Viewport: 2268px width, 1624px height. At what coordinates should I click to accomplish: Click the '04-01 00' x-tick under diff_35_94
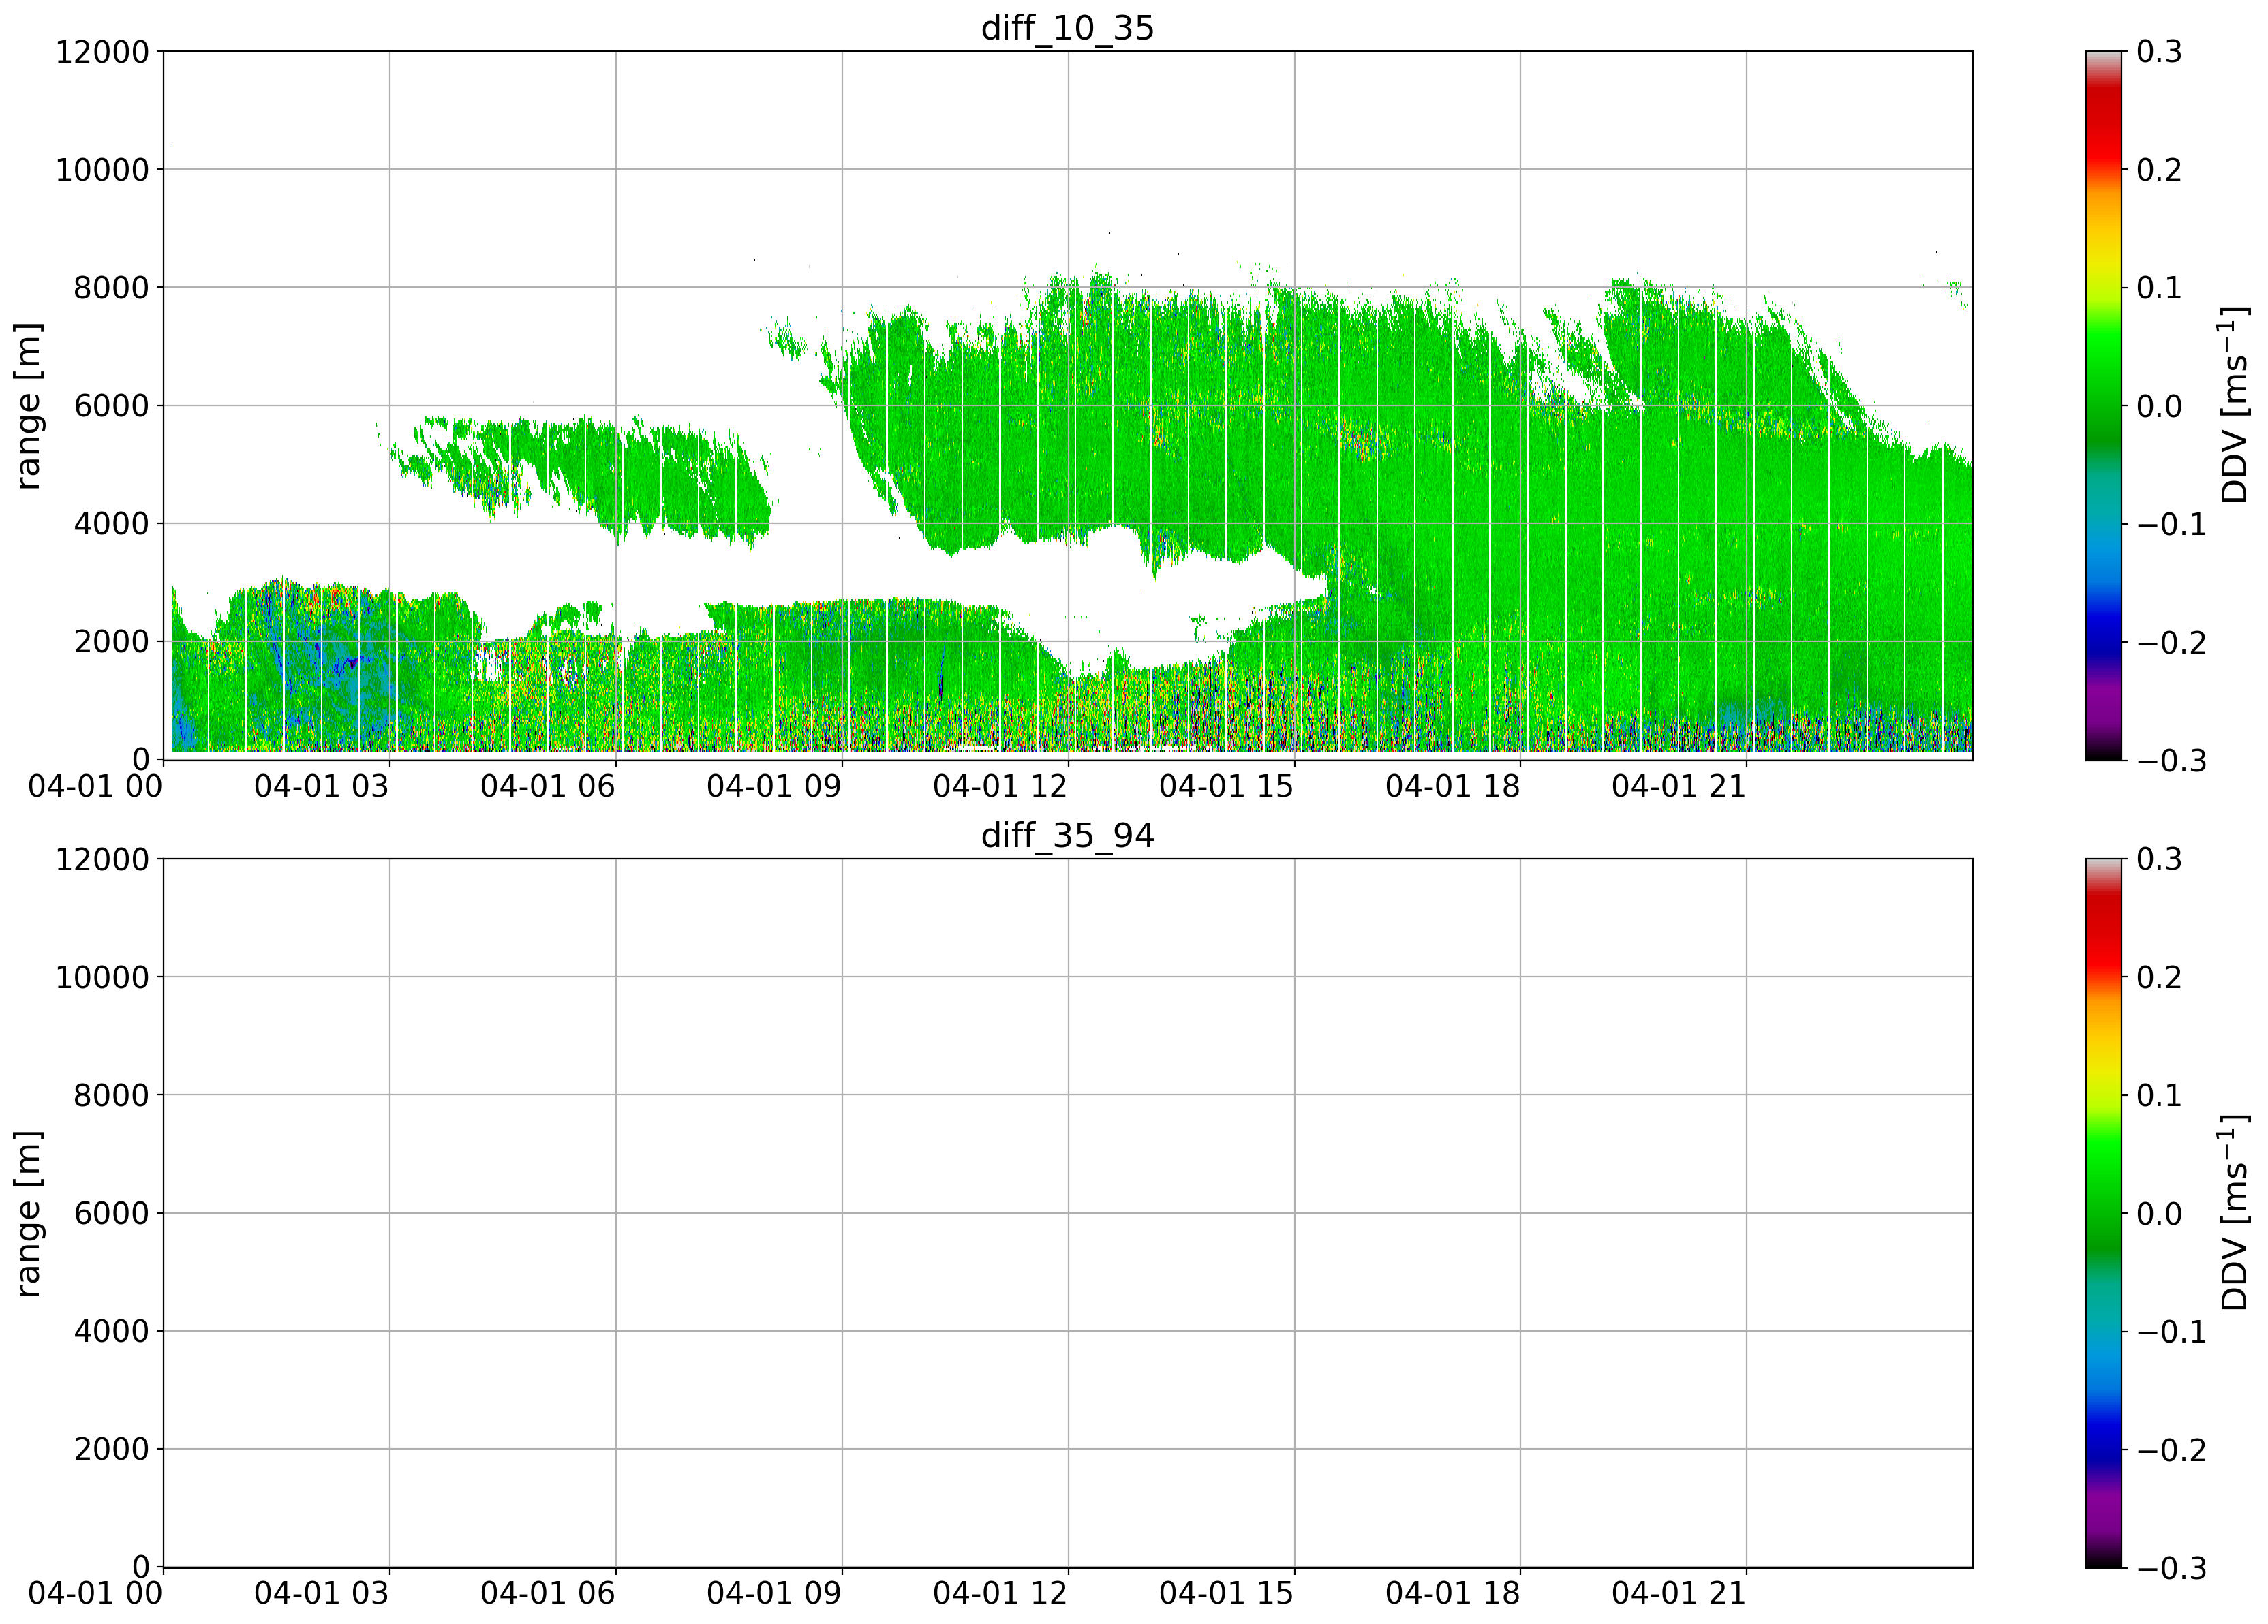[95, 1594]
